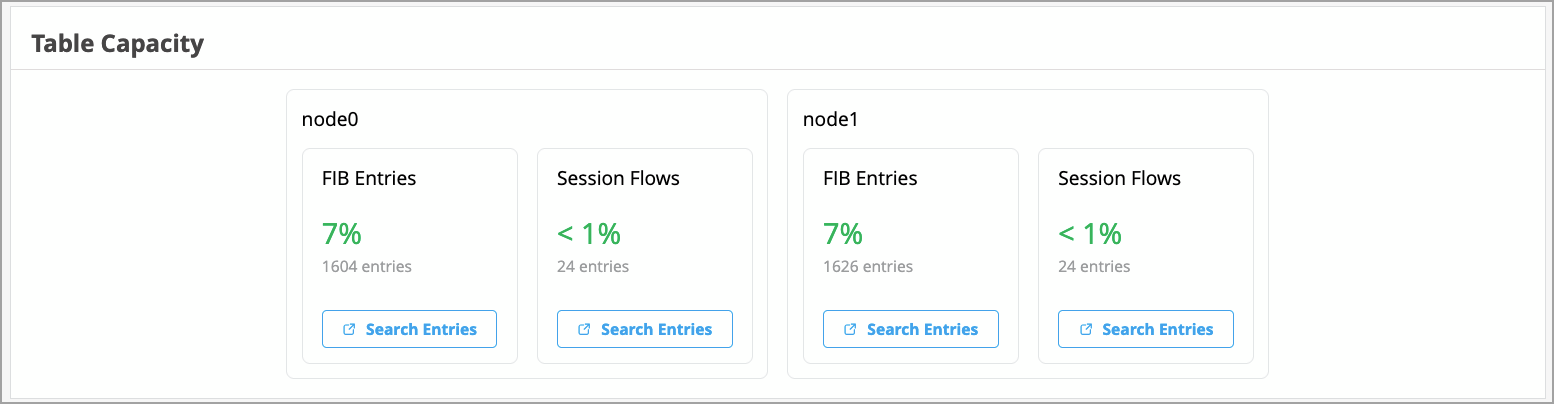The width and height of the screenshot is (1554, 404).
Task: Search Entries for node1 Session Flows
Action: (x=1146, y=329)
